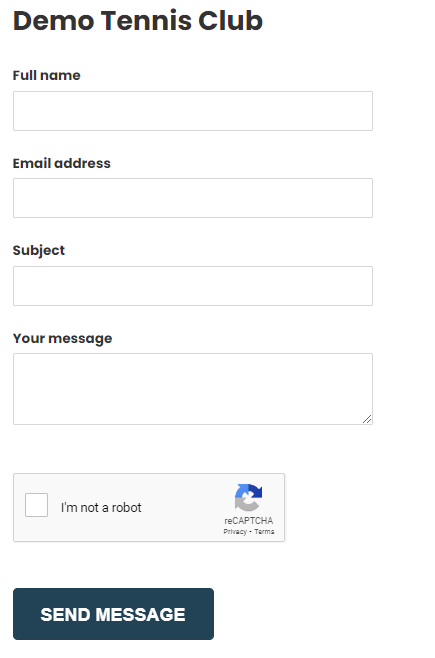Viewport: 435px width, 658px height.
Task: Tick the I'm not a robot checkbox
Action: pyautogui.click(x=36, y=505)
